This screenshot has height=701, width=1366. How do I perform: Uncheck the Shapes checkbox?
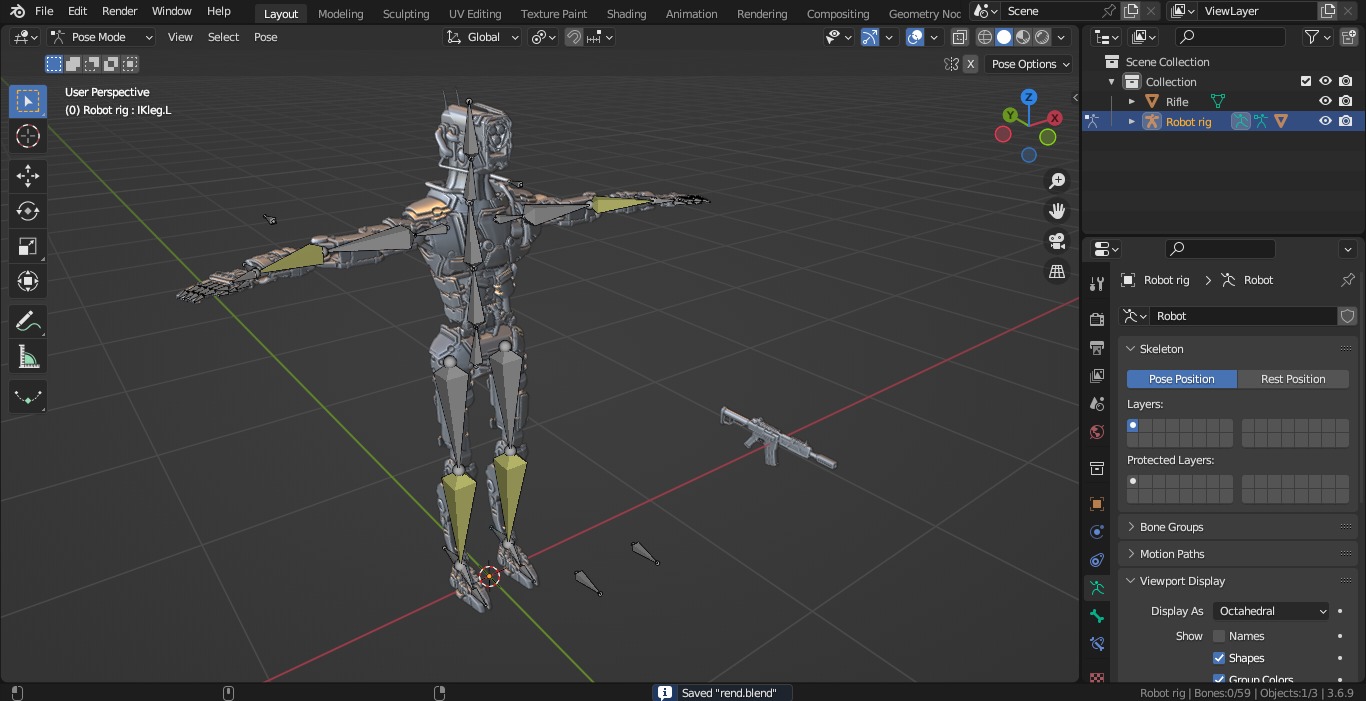1219,658
